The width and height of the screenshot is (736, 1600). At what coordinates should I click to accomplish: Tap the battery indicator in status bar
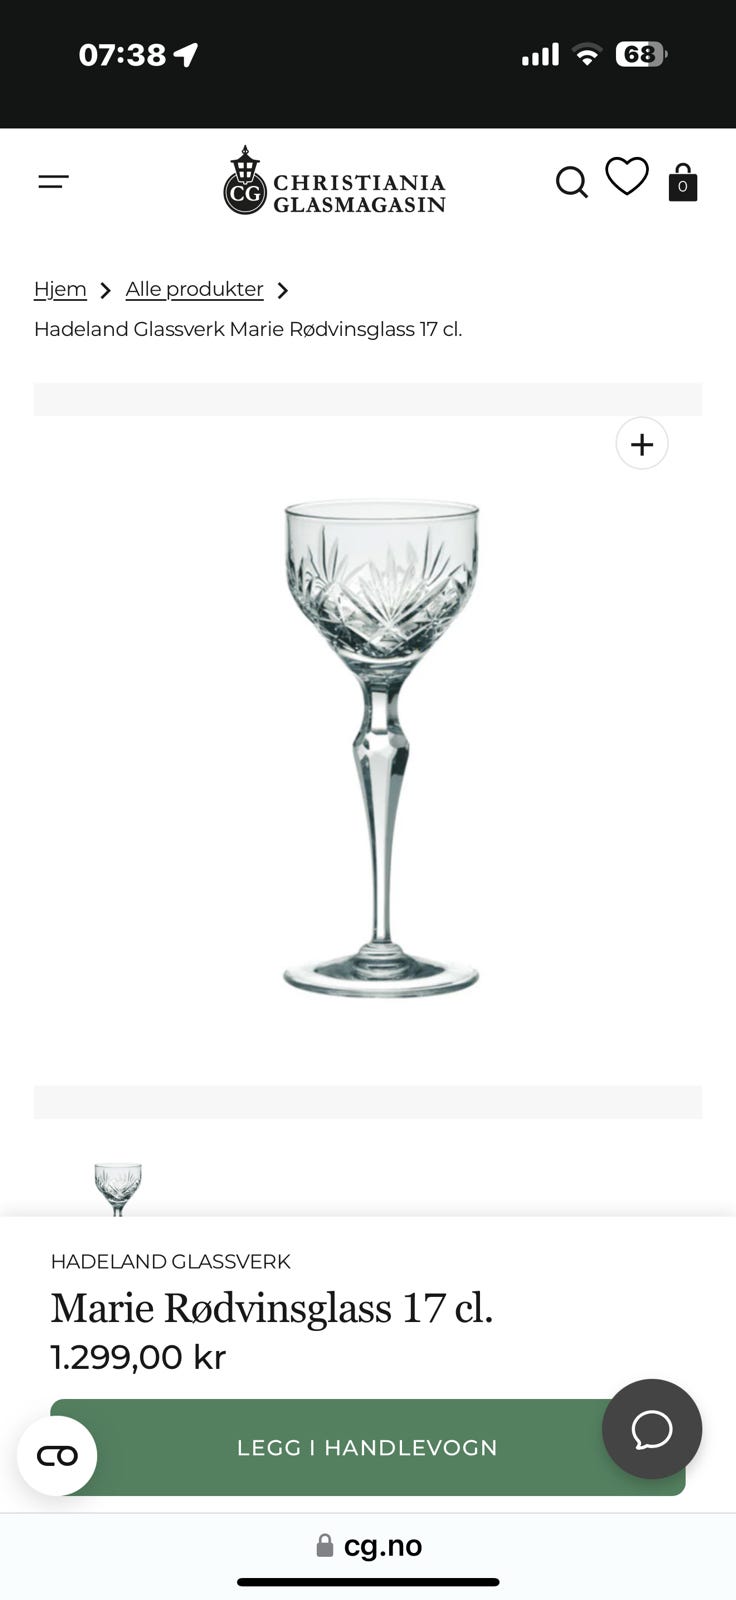[641, 54]
